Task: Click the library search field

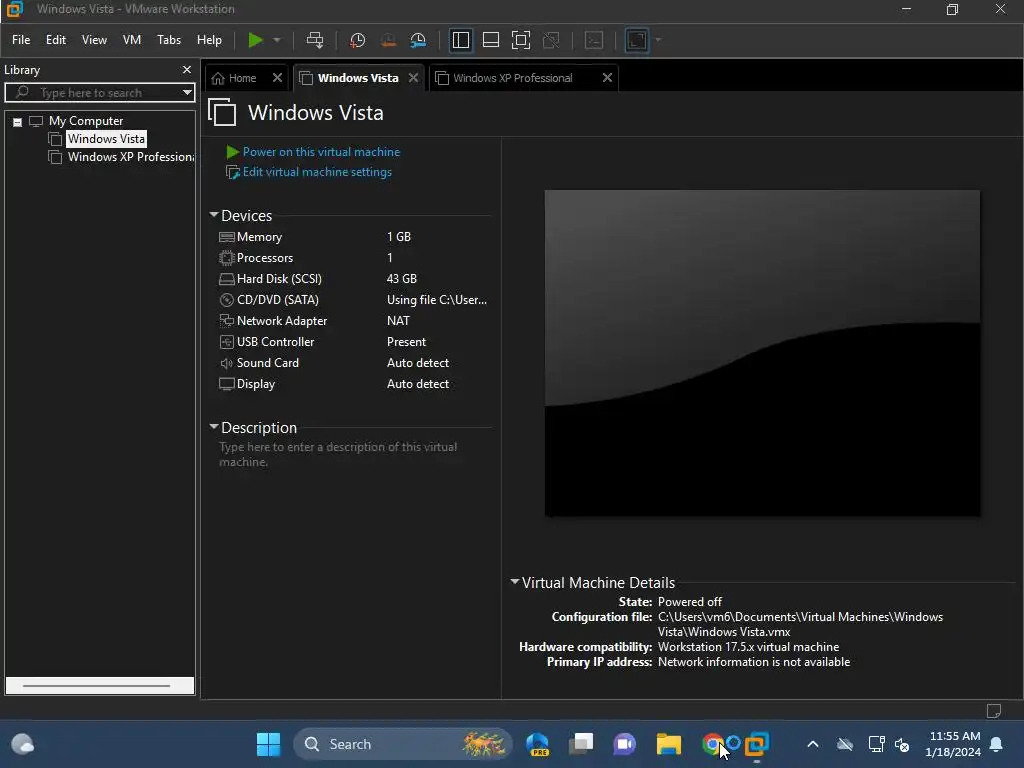Action: tap(98, 92)
